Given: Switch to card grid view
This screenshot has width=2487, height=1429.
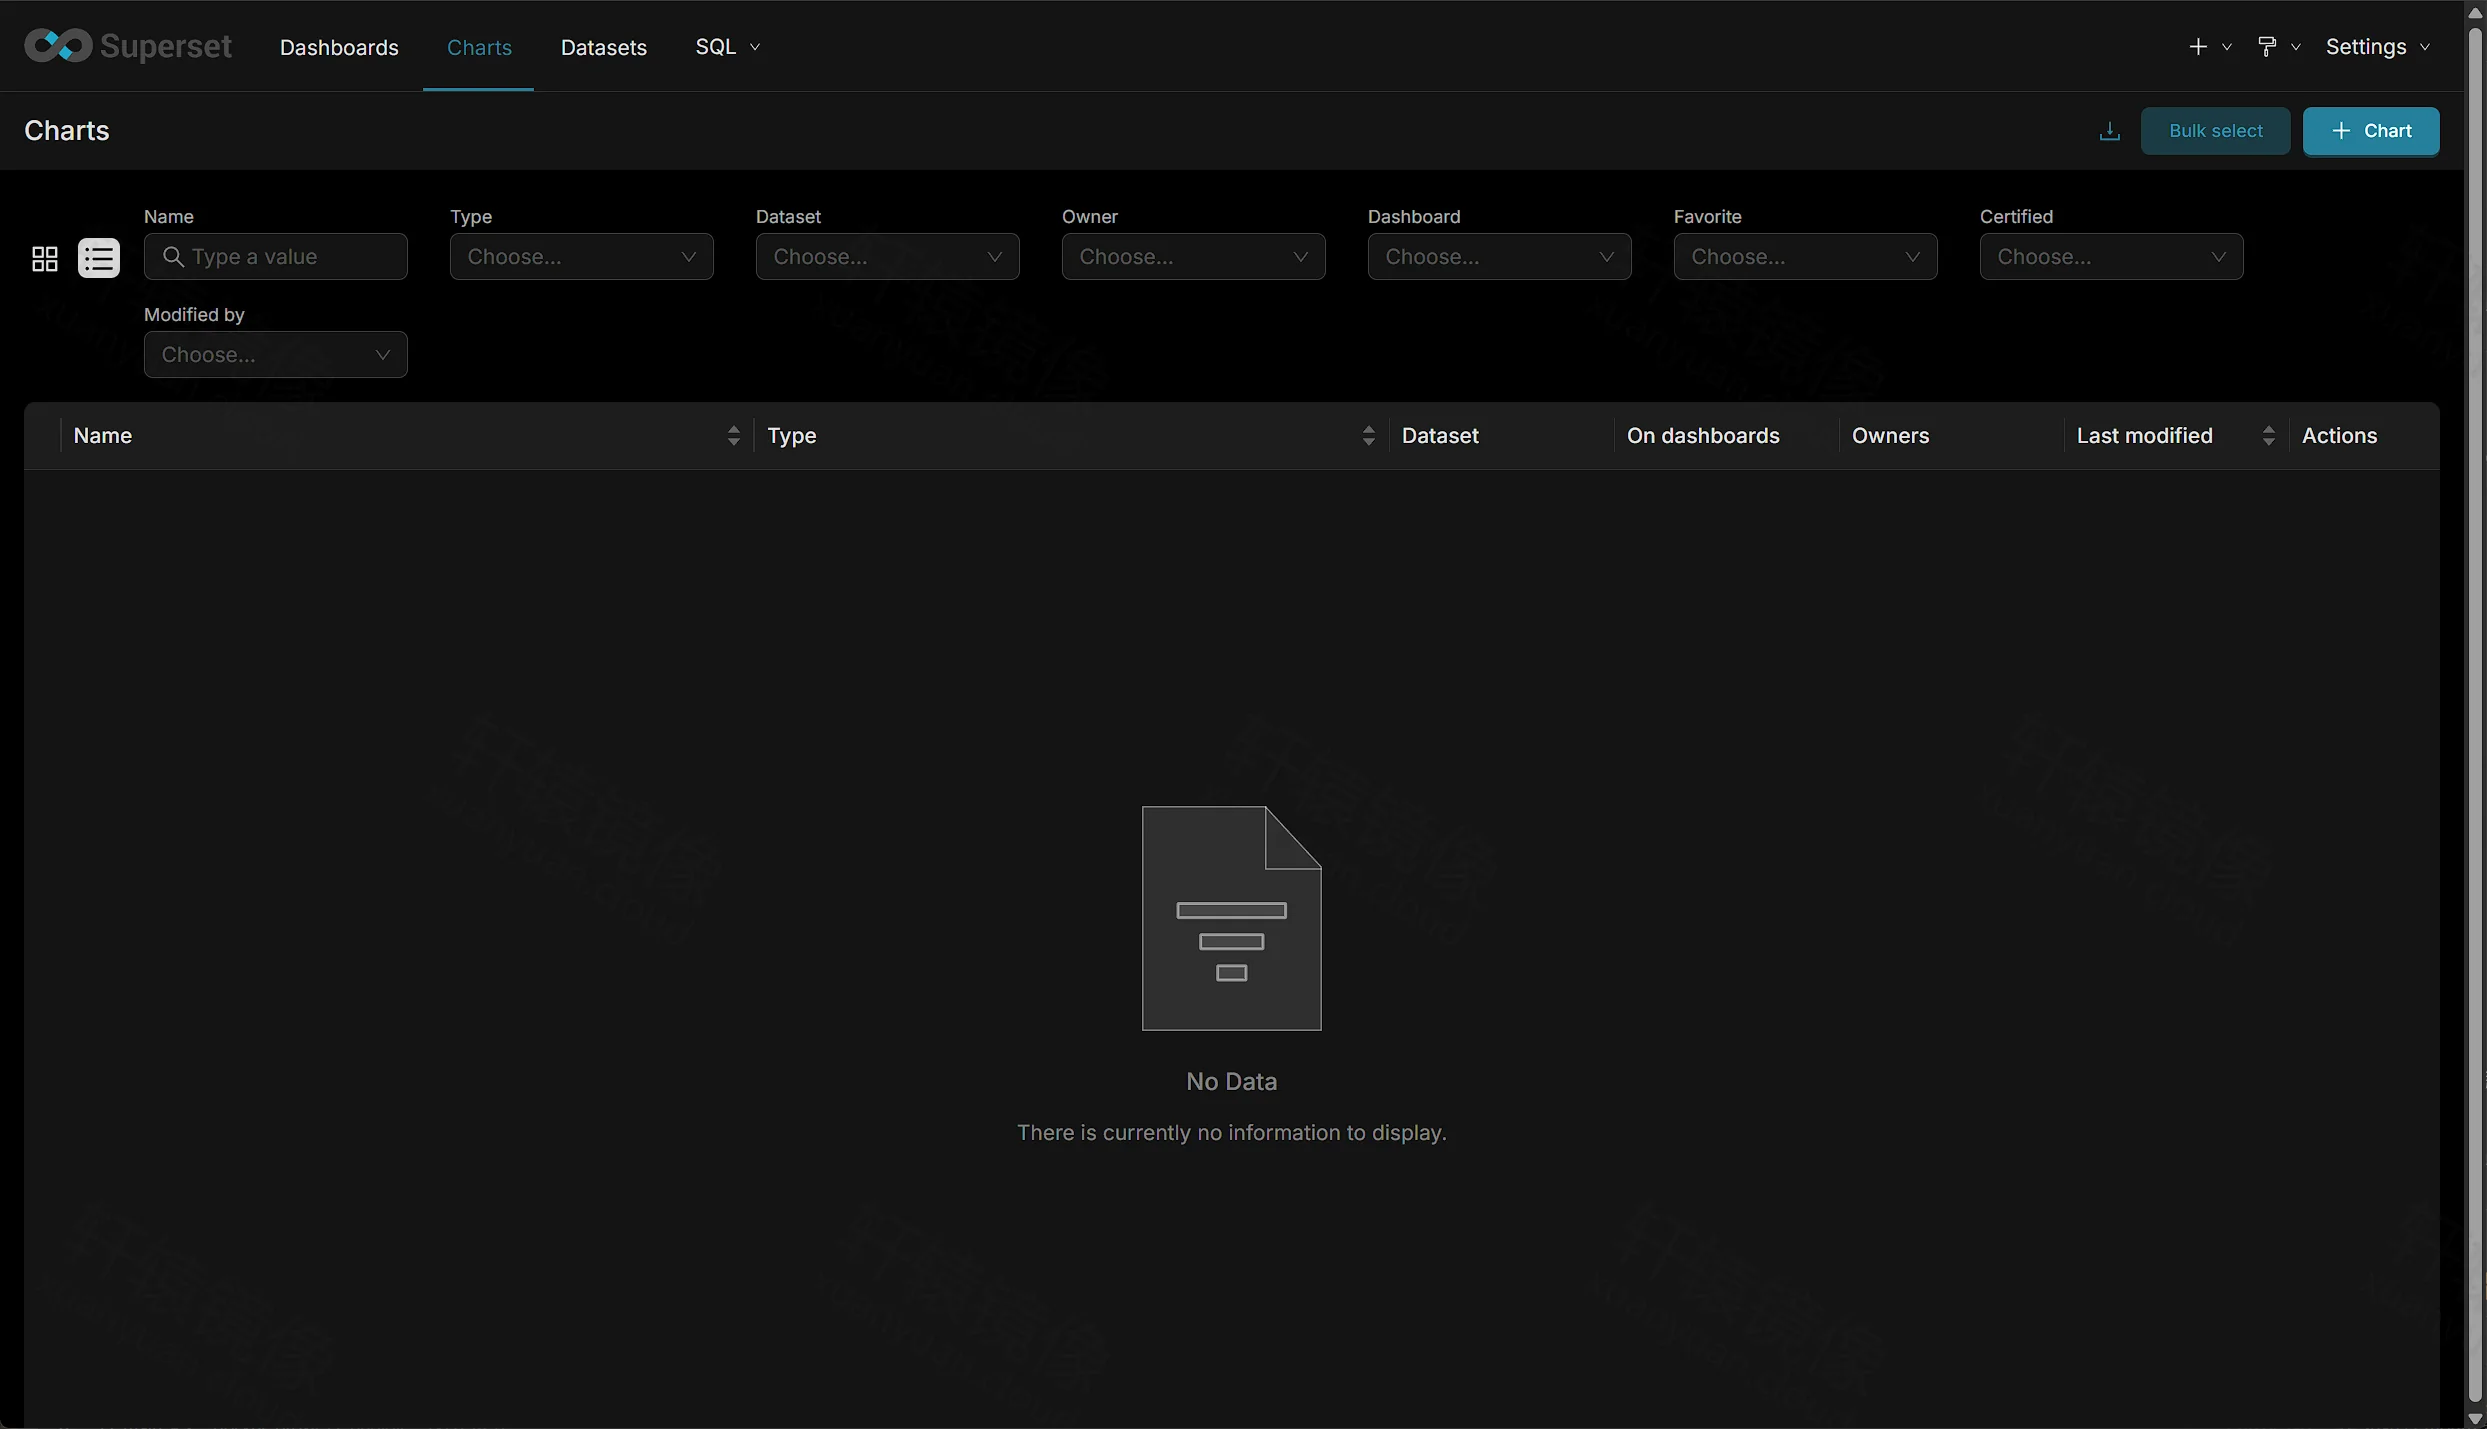Looking at the screenshot, I should (45, 259).
